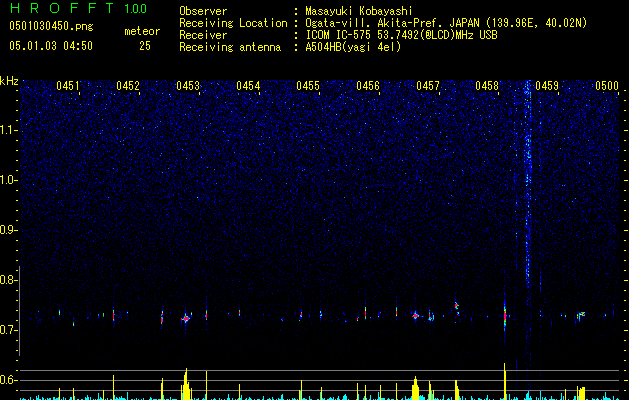Click the 0456 time marker
Image resolution: width=629 pixels, height=400 pixels.
coord(368,86)
